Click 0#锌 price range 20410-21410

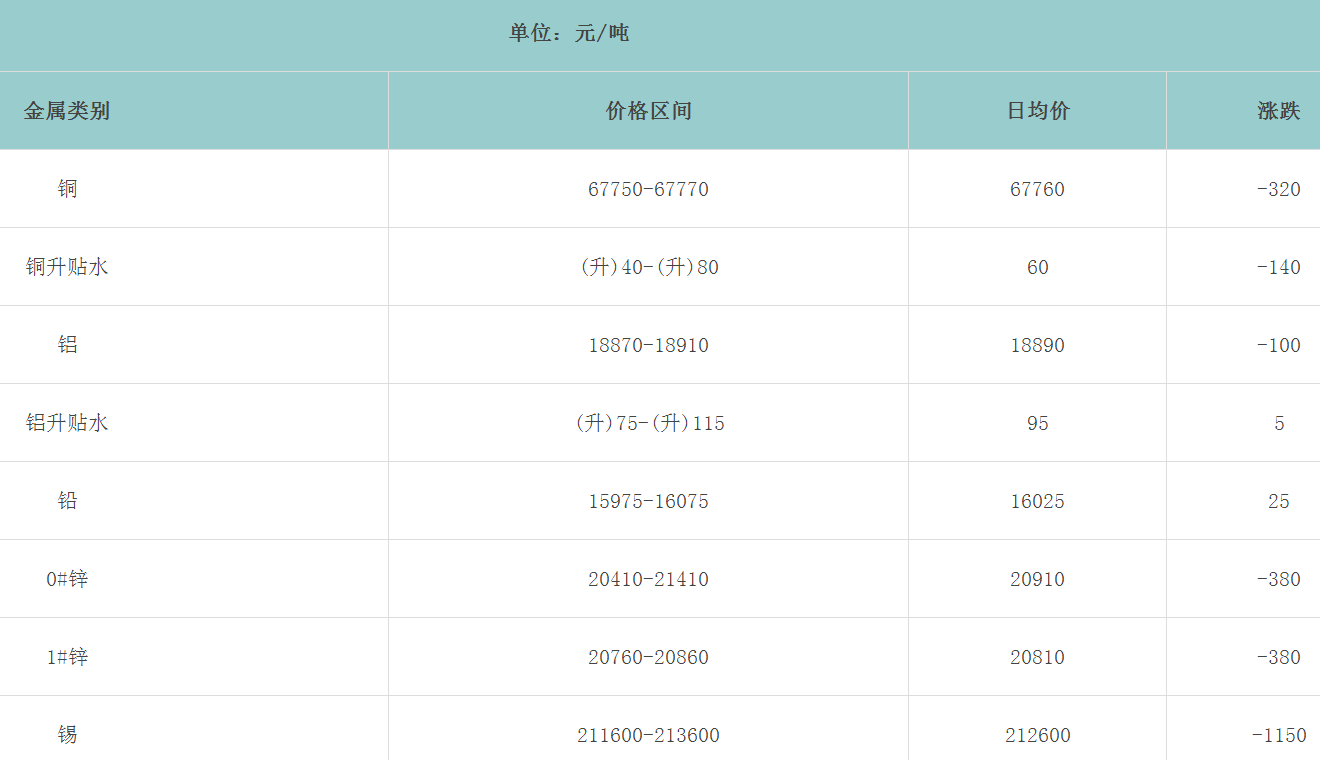(648, 579)
